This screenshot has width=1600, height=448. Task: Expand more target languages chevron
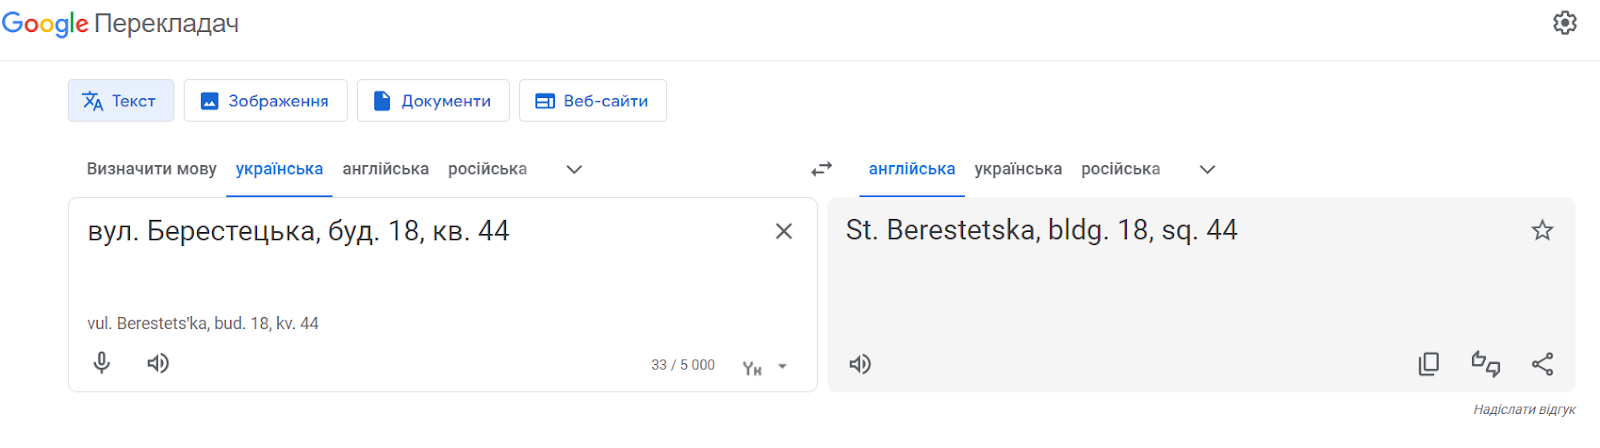1207,169
